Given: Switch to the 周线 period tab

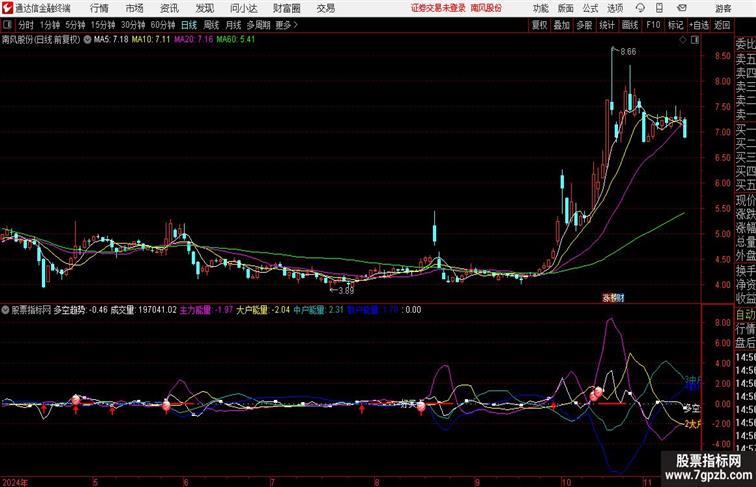Looking at the screenshot, I should 211,25.
